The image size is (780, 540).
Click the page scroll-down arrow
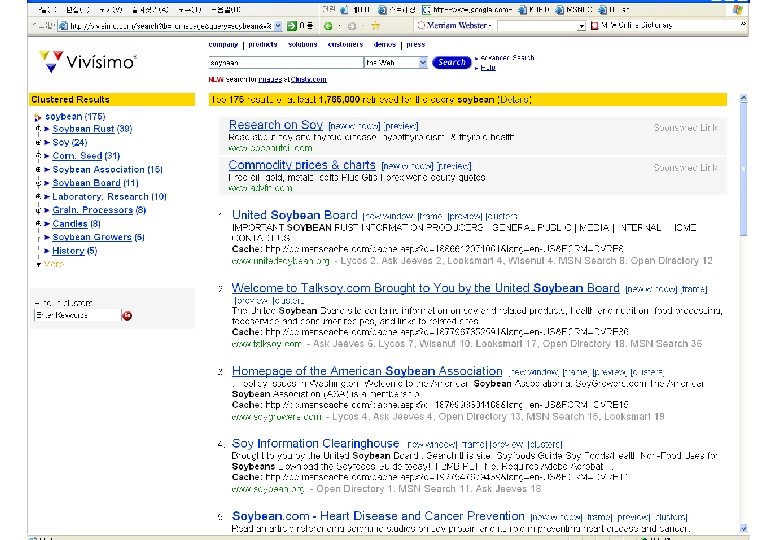[743, 528]
